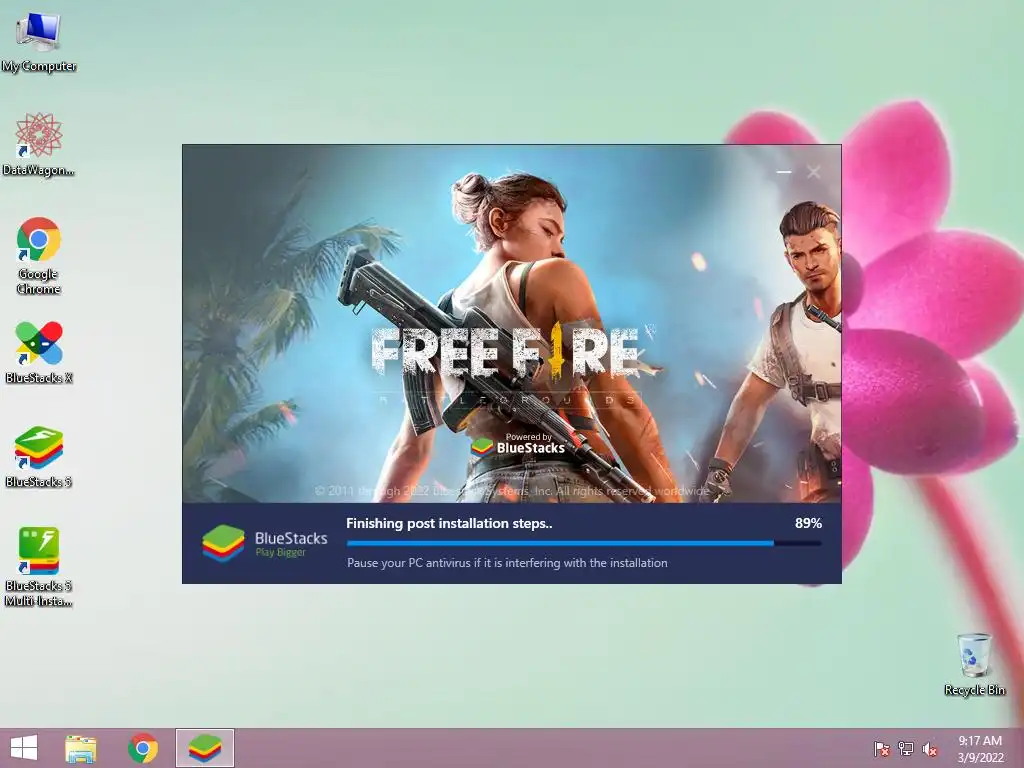Select the DataWagon desktop shortcut
Viewport: 1024px width, 768px height.
[x=39, y=144]
